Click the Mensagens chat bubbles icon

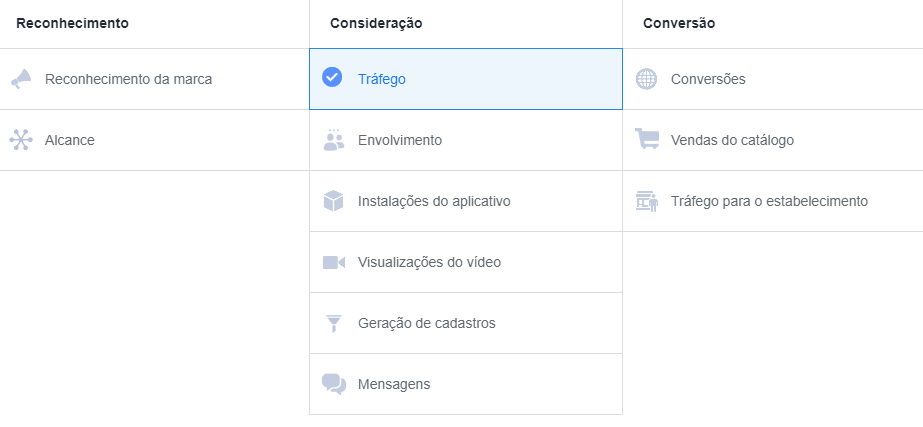[334, 384]
